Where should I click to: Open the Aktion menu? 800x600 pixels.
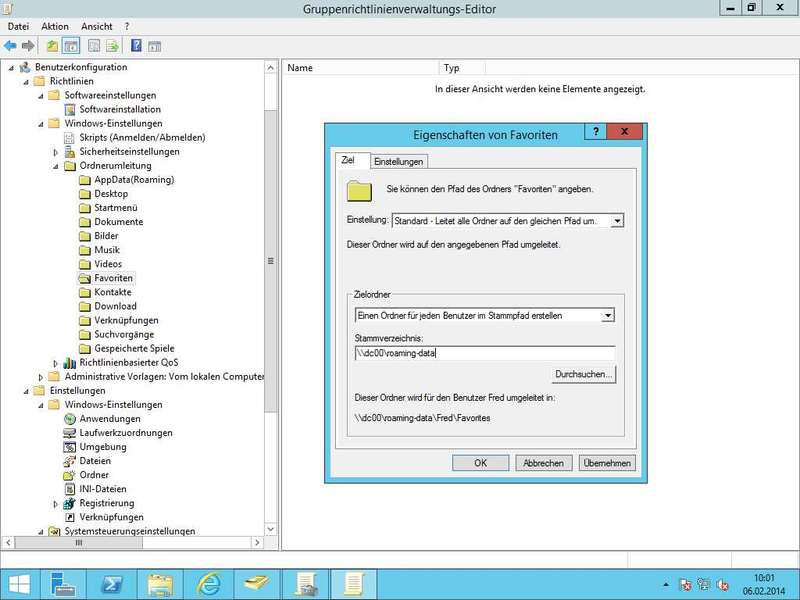(55, 26)
